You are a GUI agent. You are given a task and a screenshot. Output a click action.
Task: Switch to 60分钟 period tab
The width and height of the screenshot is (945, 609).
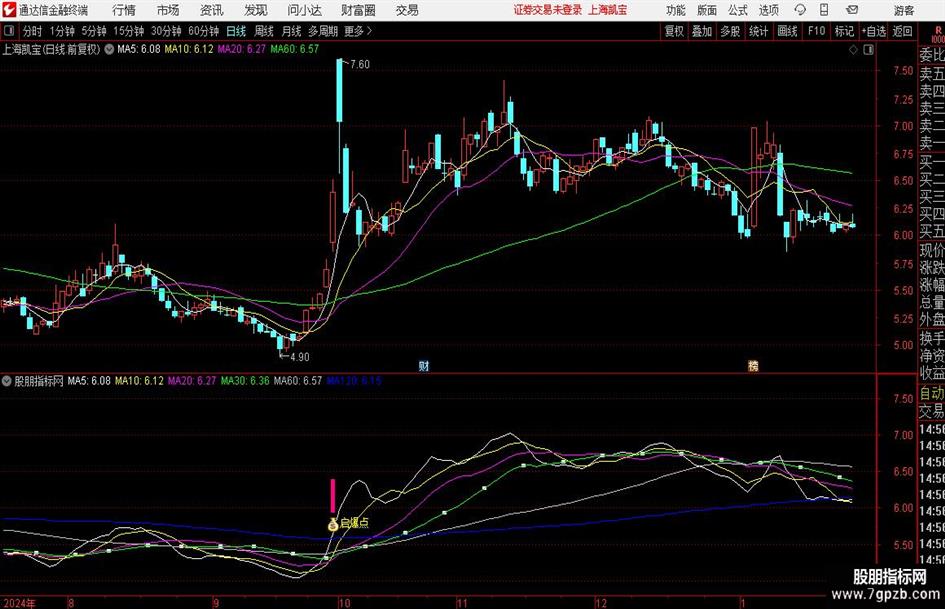204,31
